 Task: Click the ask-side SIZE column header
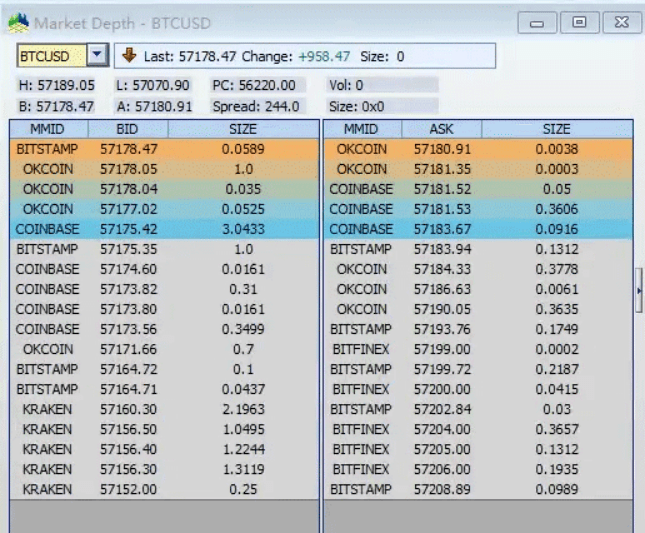557,129
